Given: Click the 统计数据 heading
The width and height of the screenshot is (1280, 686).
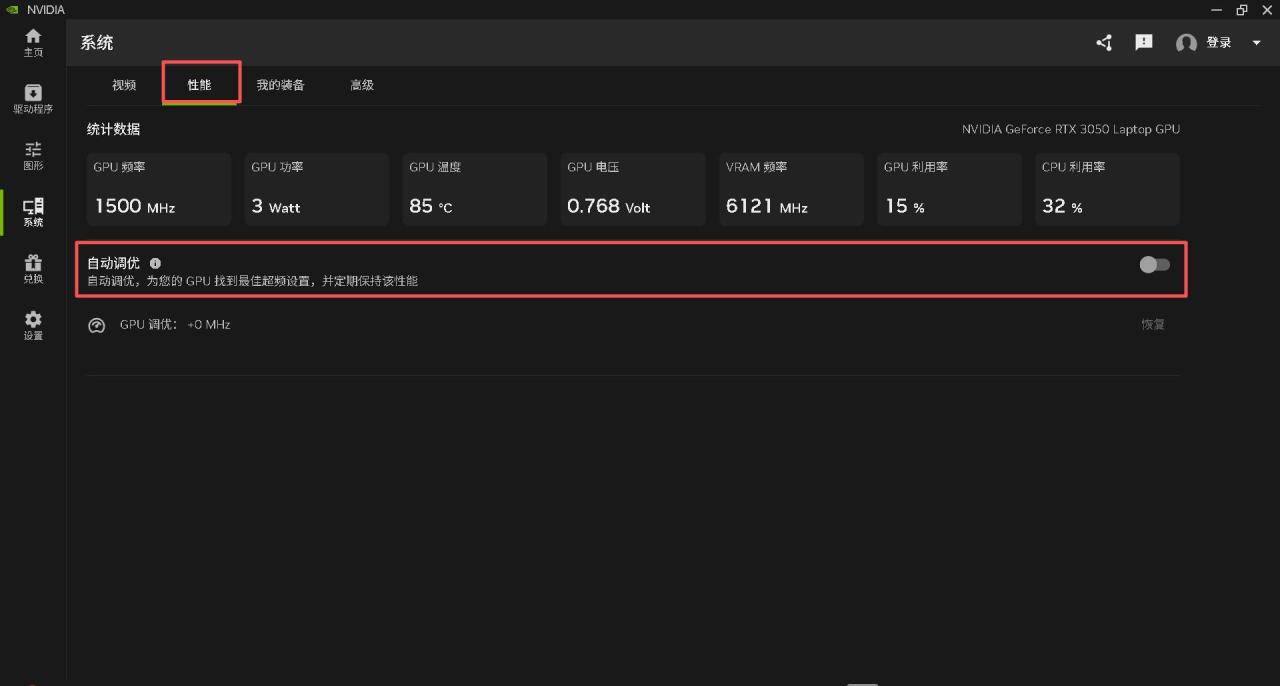Looking at the screenshot, I should tap(113, 129).
